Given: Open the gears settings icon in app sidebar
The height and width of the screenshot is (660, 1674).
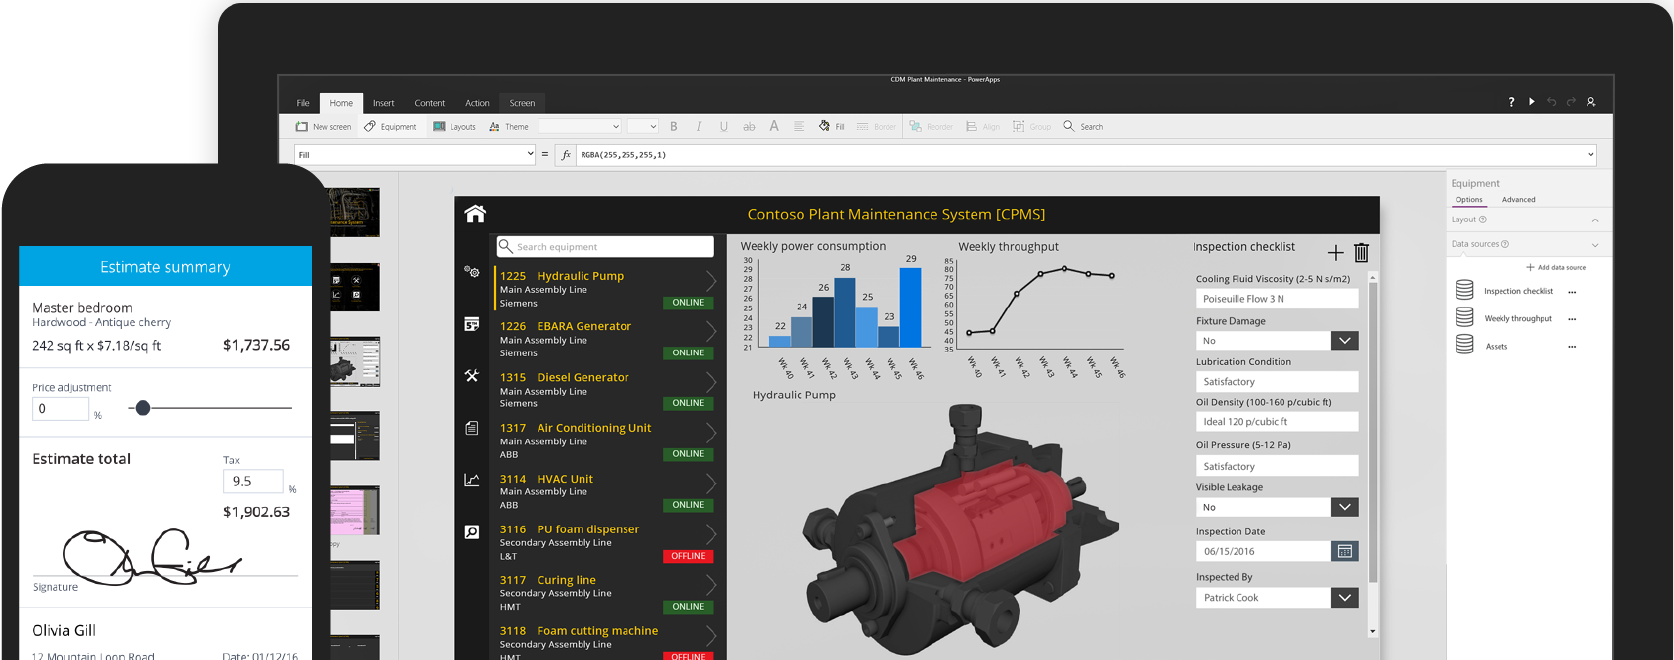Looking at the screenshot, I should click(472, 271).
